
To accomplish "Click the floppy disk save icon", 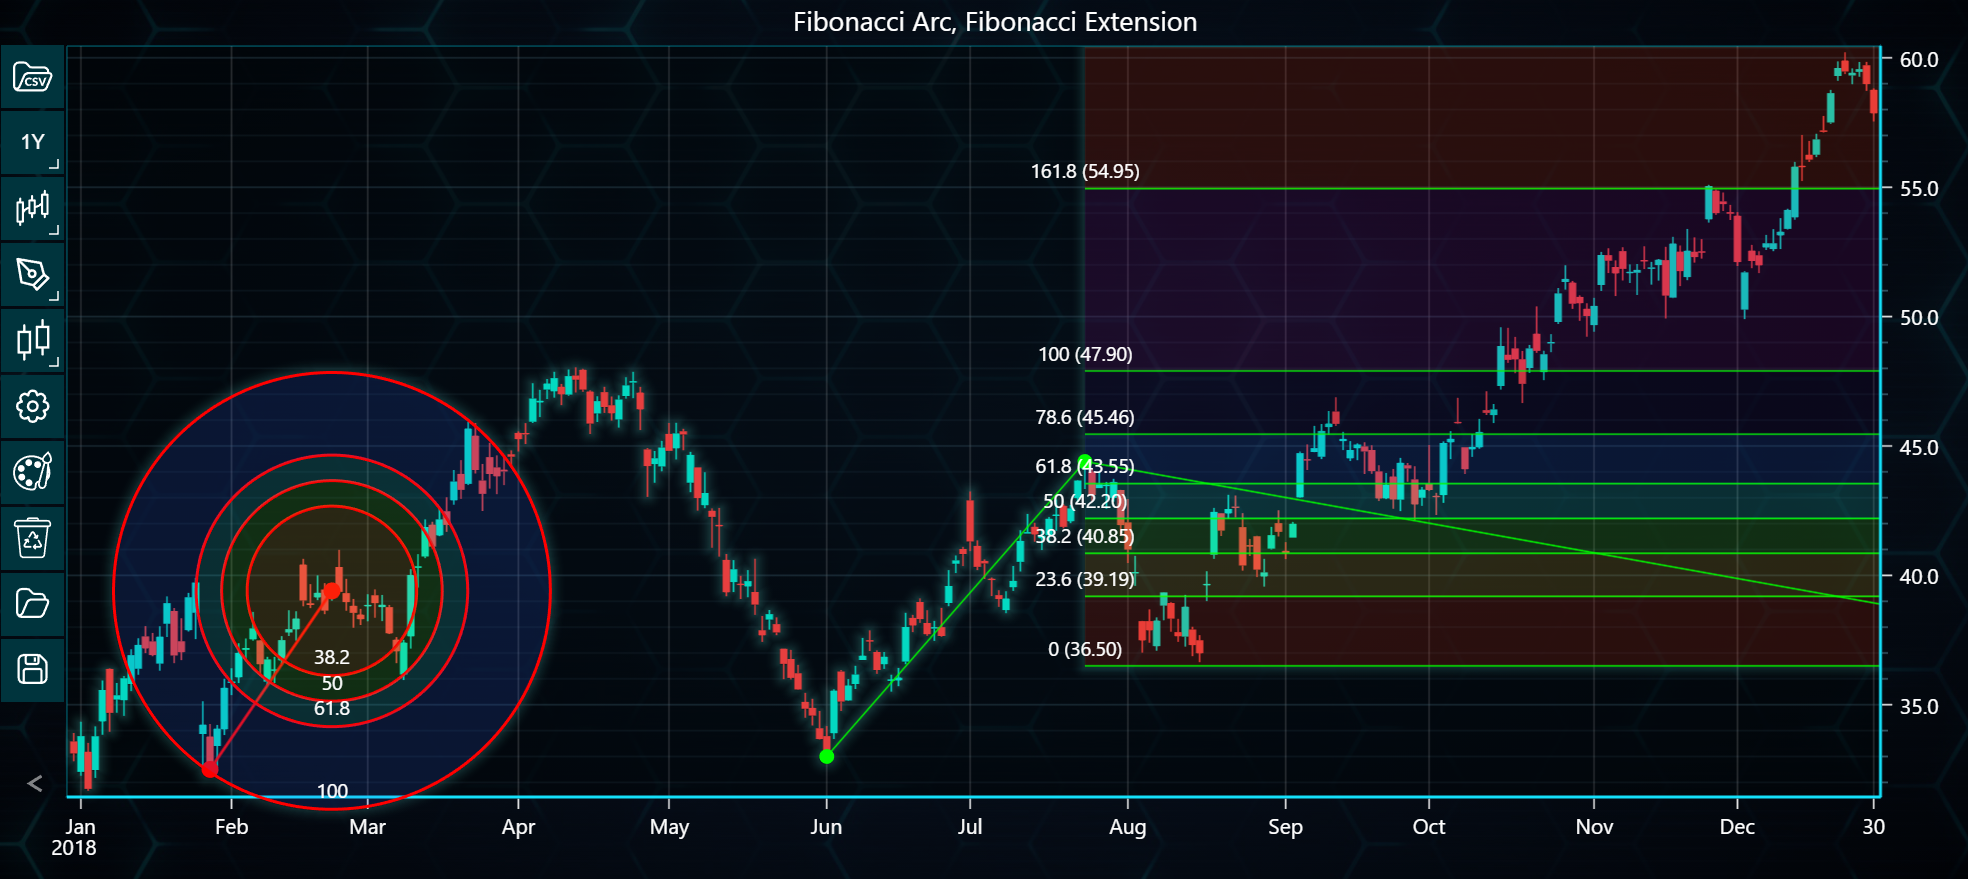I will click(x=32, y=669).
